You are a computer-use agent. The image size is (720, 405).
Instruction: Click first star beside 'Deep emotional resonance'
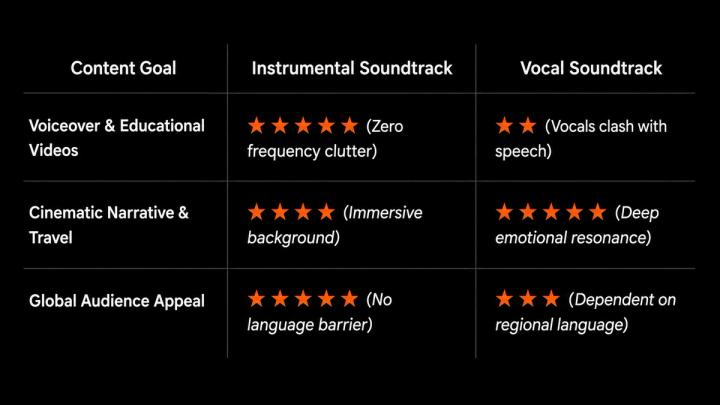point(504,212)
